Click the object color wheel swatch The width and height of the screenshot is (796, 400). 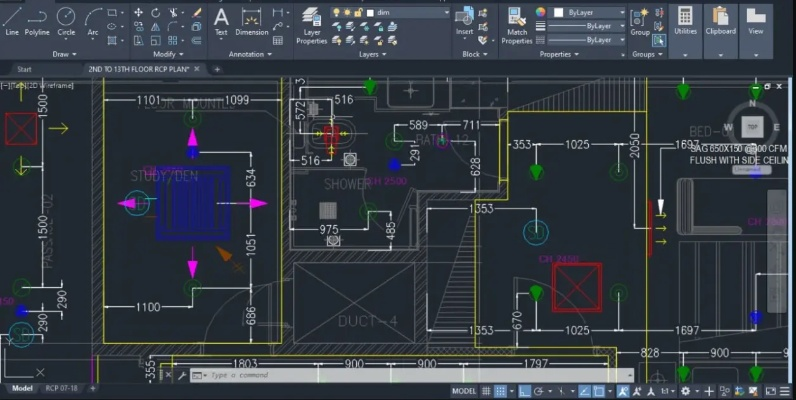(x=541, y=12)
